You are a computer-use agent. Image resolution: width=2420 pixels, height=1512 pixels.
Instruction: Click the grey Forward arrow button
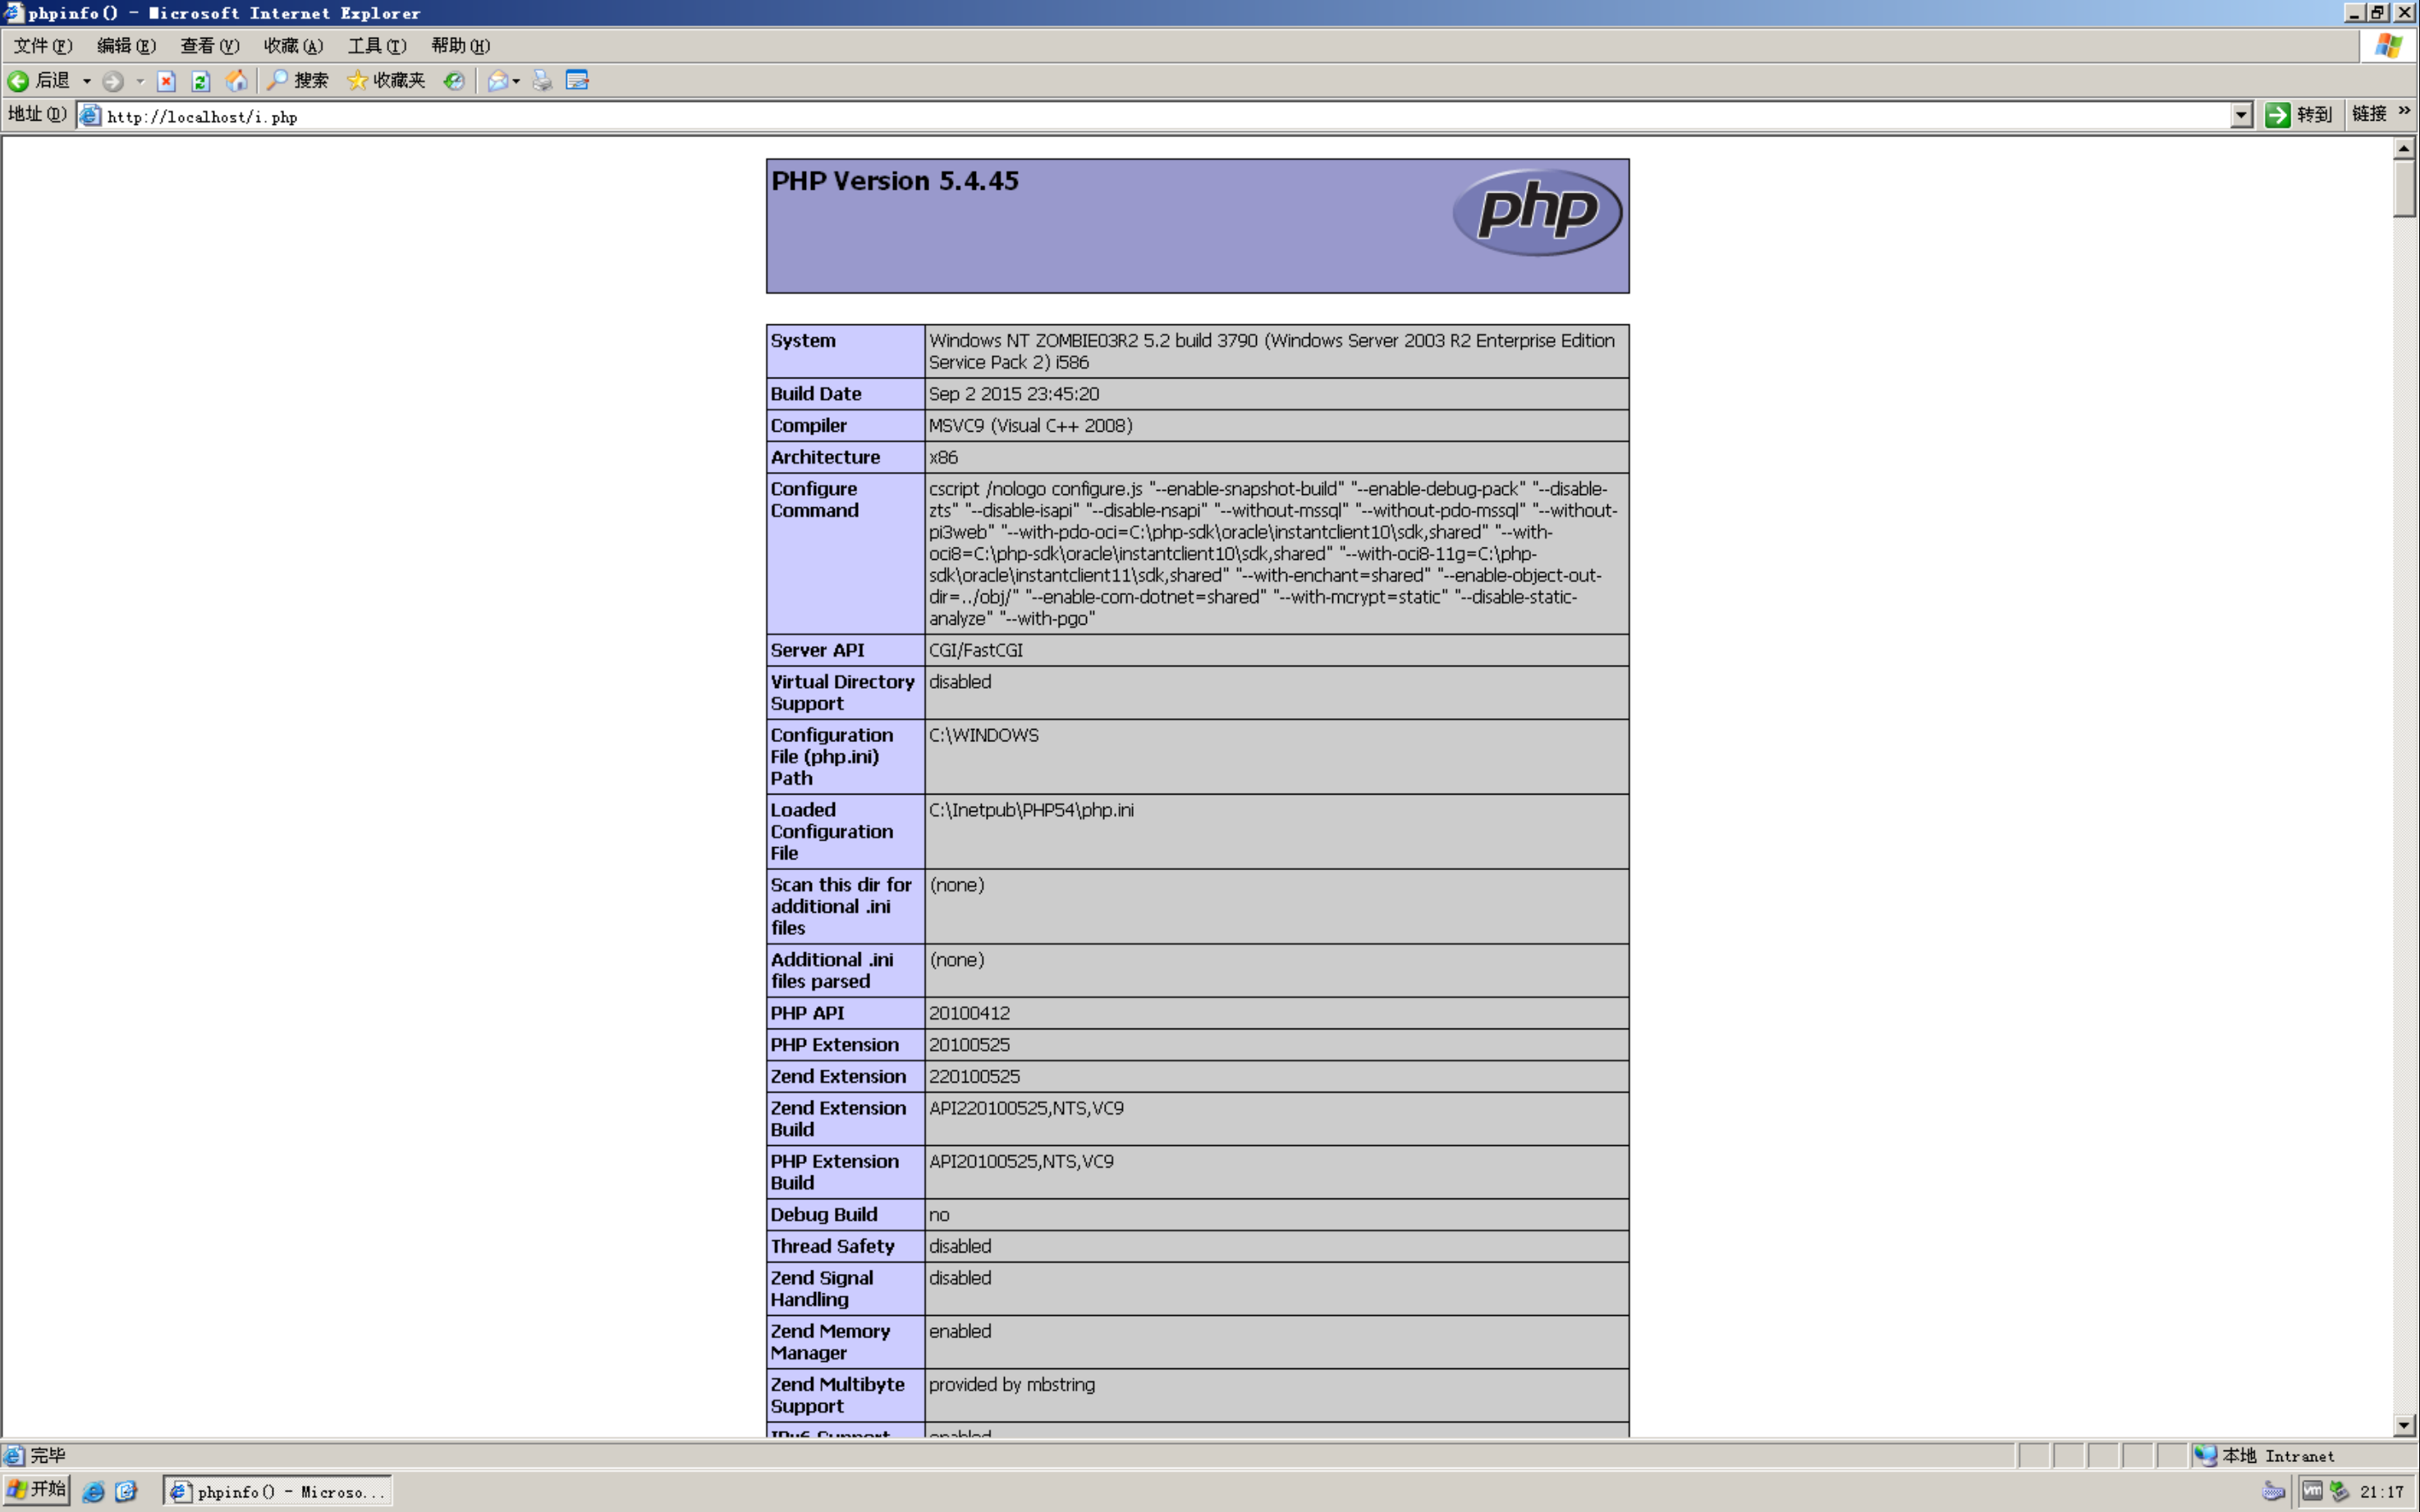pyautogui.click(x=113, y=81)
